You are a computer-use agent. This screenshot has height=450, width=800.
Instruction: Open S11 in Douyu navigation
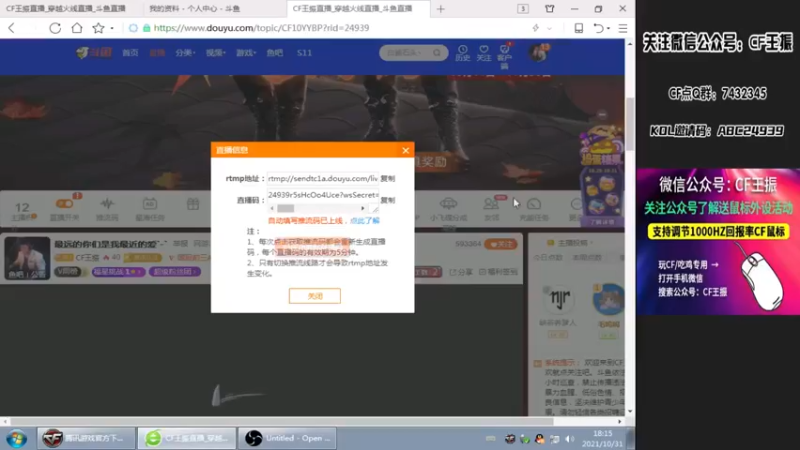pos(304,53)
